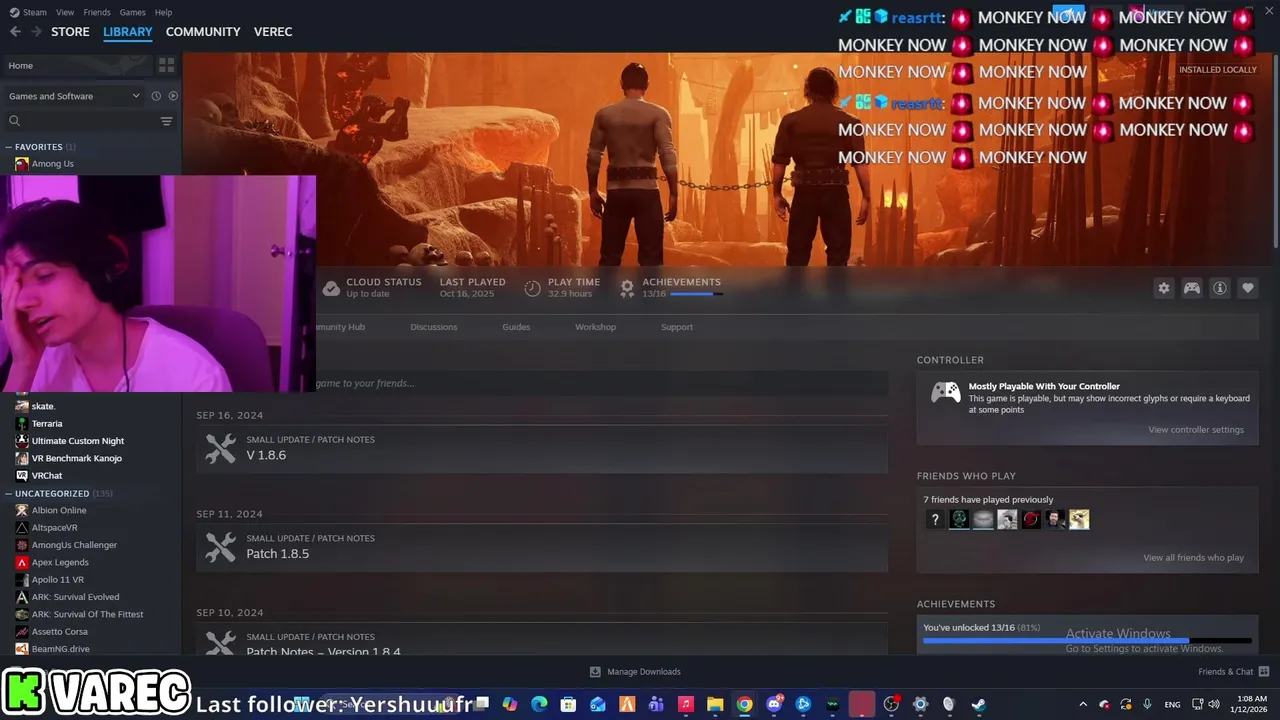Collapse the FAVORITES category
This screenshot has height=720, width=1280.
(x=9, y=147)
